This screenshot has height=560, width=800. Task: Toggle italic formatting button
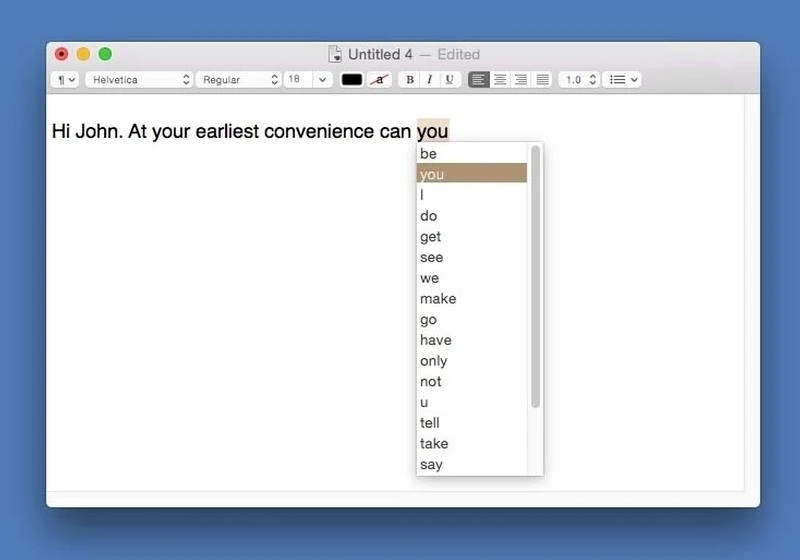430,80
